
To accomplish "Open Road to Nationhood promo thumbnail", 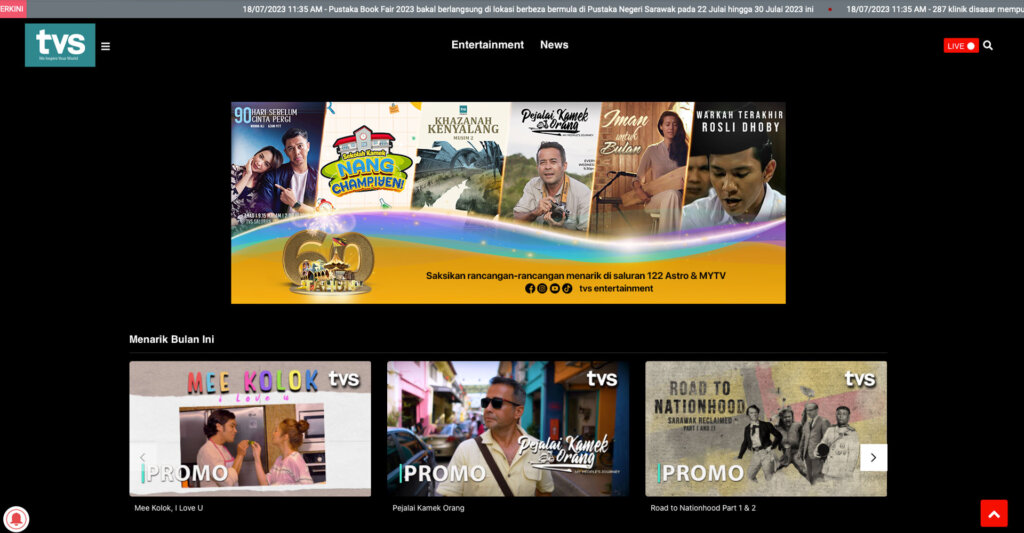I will (766, 428).
